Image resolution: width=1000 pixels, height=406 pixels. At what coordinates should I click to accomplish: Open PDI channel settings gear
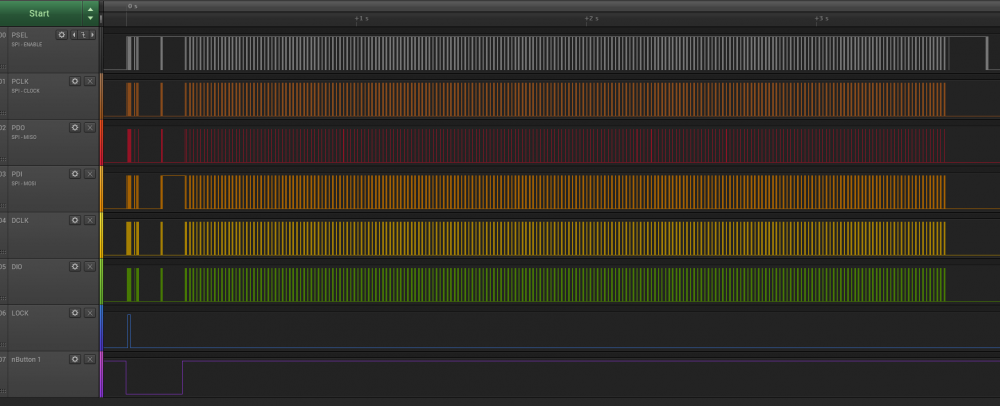point(74,173)
